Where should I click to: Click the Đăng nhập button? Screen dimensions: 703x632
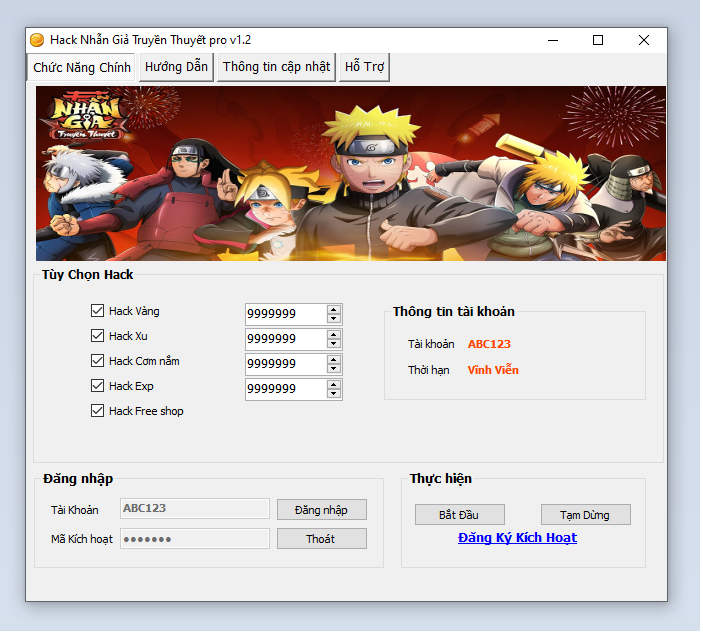point(321,510)
